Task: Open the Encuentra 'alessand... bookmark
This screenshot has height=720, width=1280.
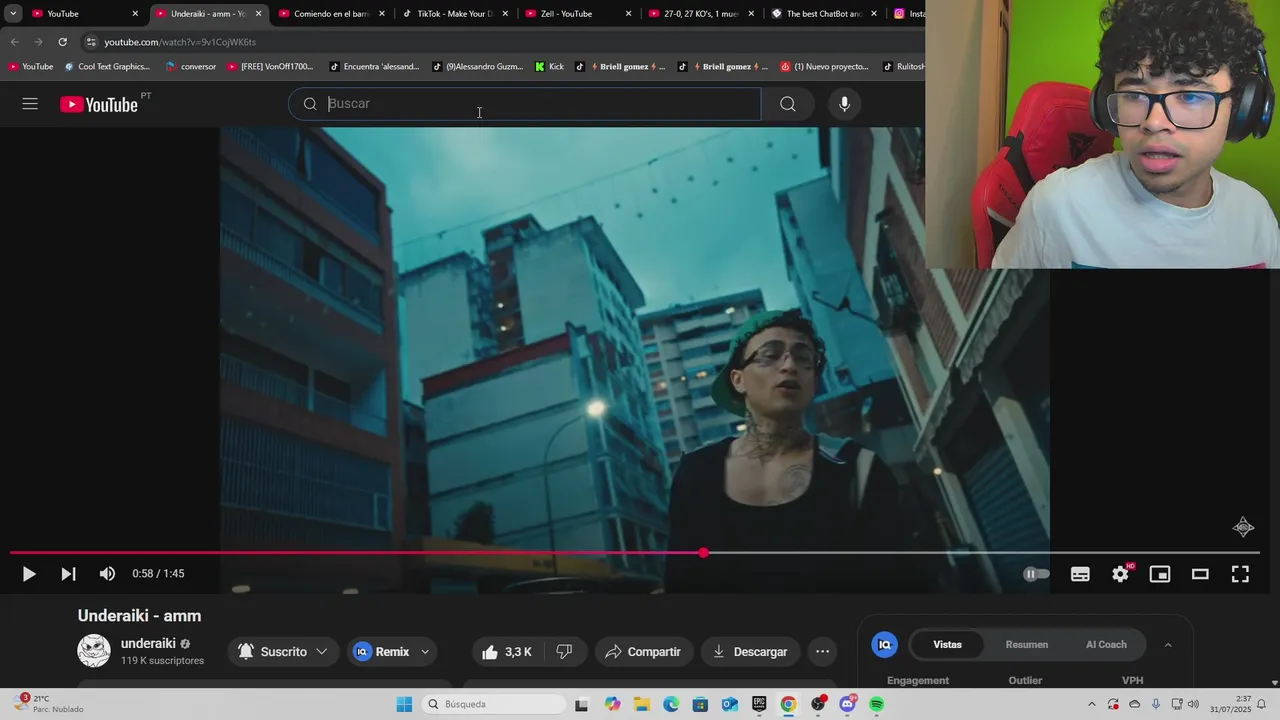Action: click(373, 67)
